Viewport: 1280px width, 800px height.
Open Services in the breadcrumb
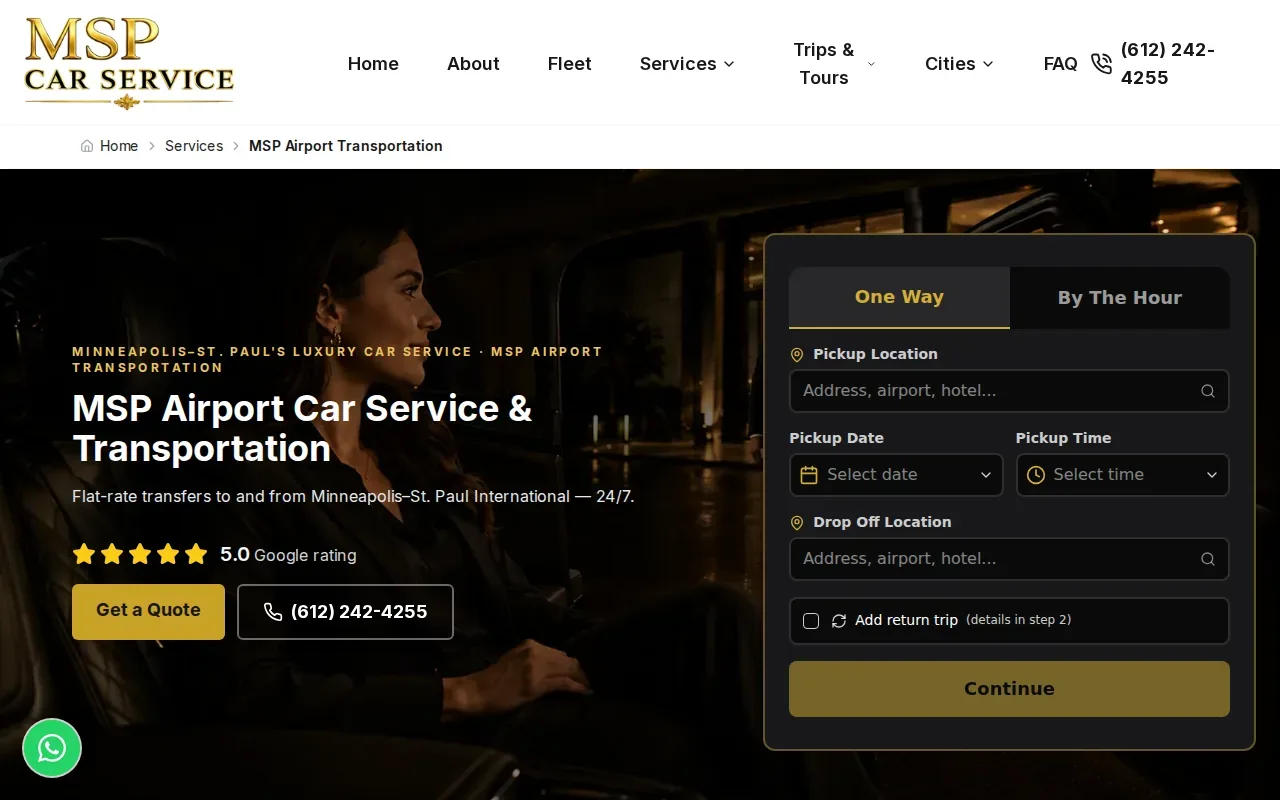[194, 146]
